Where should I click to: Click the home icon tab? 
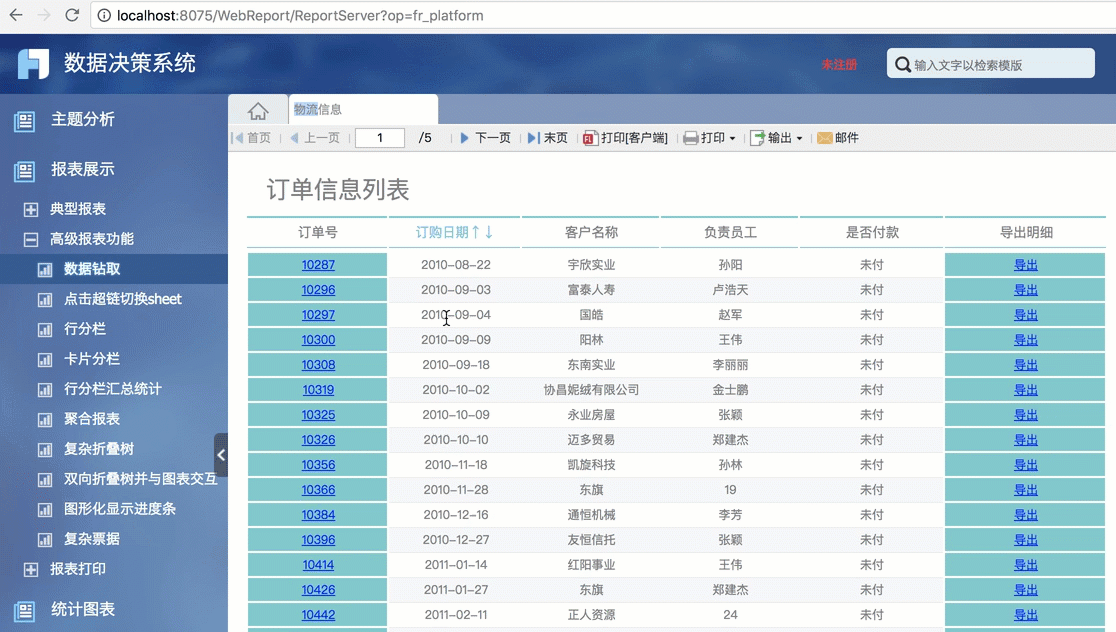click(258, 111)
